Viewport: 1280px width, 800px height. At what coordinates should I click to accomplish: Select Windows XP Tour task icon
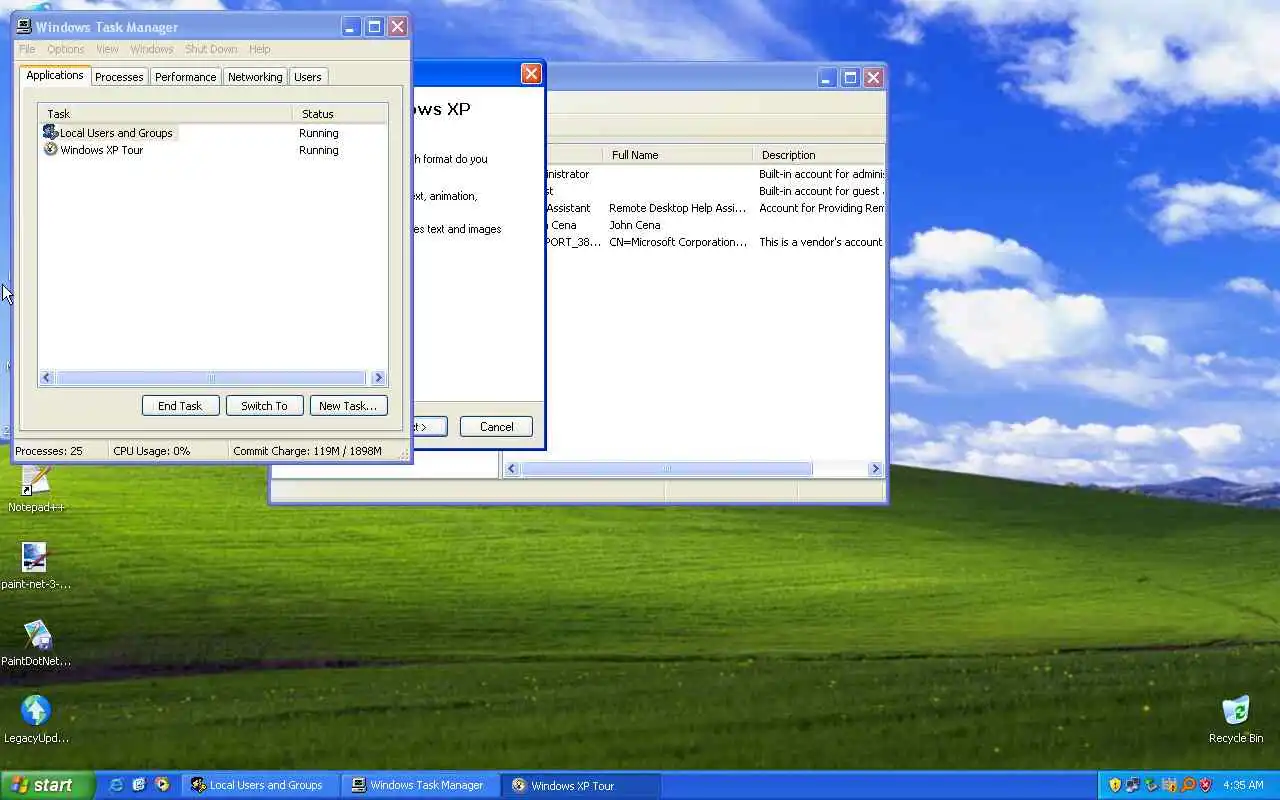[x=51, y=150]
